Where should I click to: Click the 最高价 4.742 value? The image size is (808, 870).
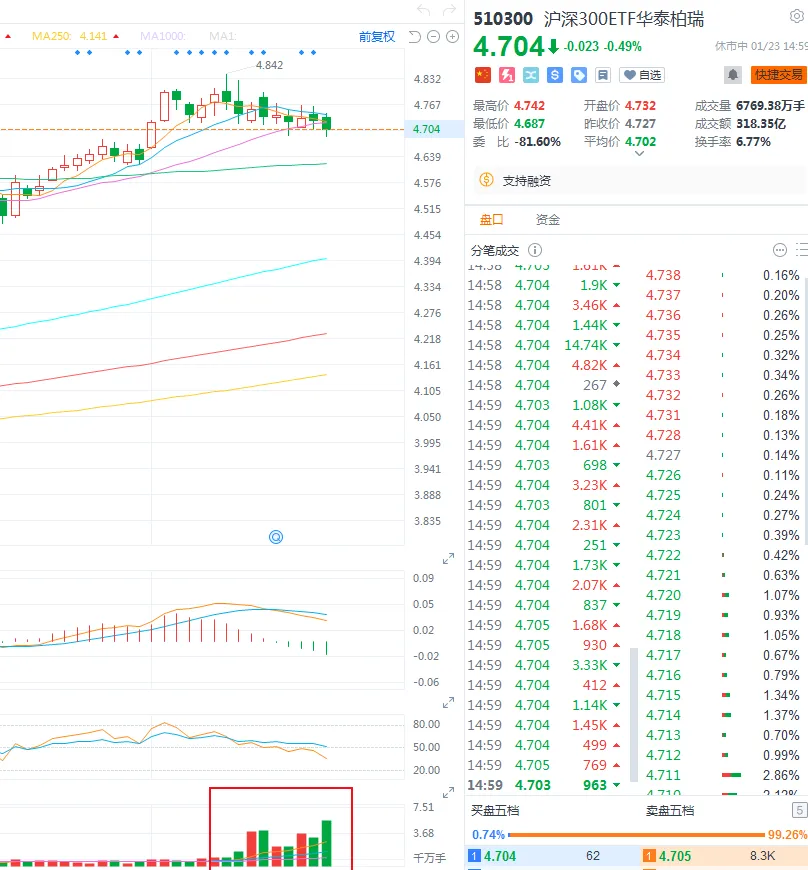click(x=529, y=105)
